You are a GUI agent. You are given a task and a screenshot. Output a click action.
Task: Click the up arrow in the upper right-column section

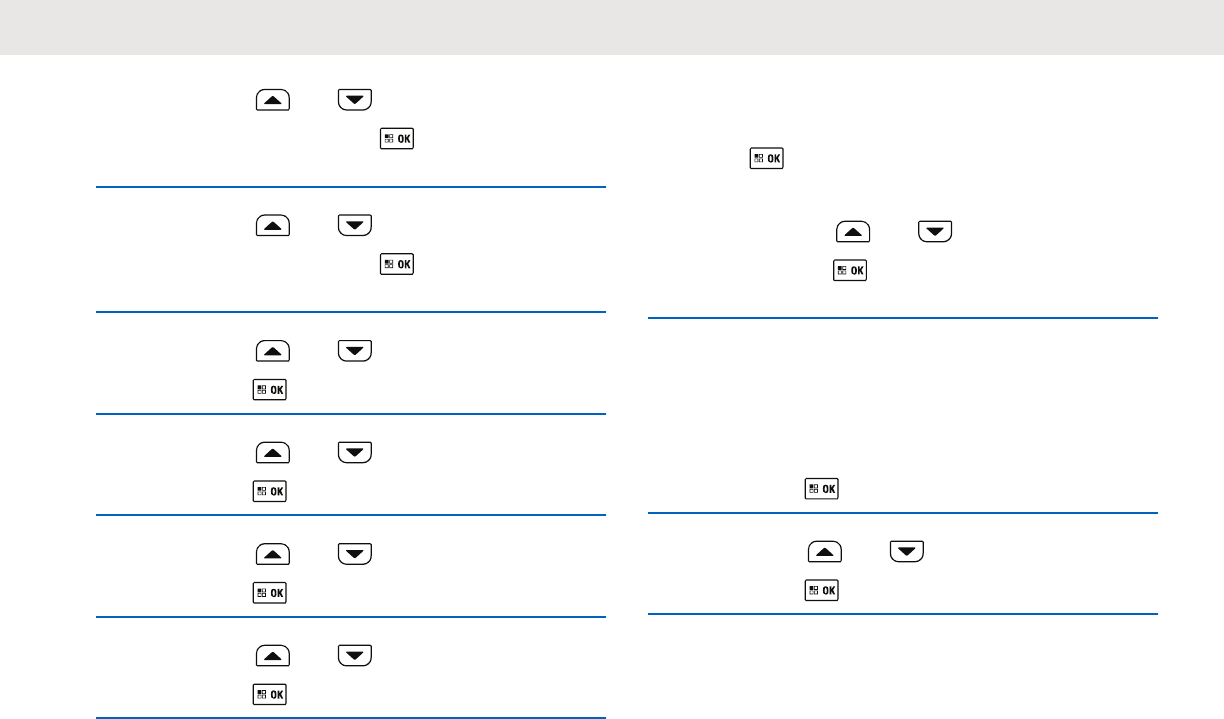(853, 233)
